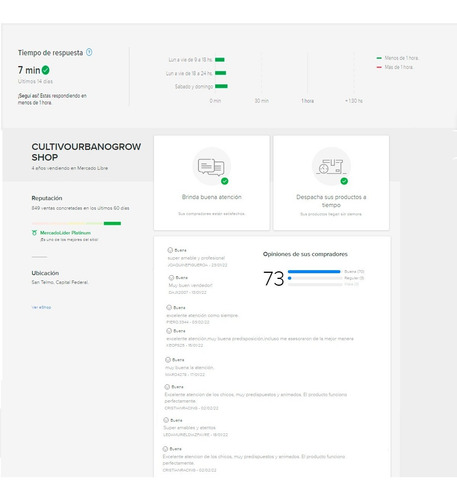The height and width of the screenshot is (500, 457).
Task: Click the Sábado y domingo green response bar
Action: pyautogui.click(x=221, y=86)
